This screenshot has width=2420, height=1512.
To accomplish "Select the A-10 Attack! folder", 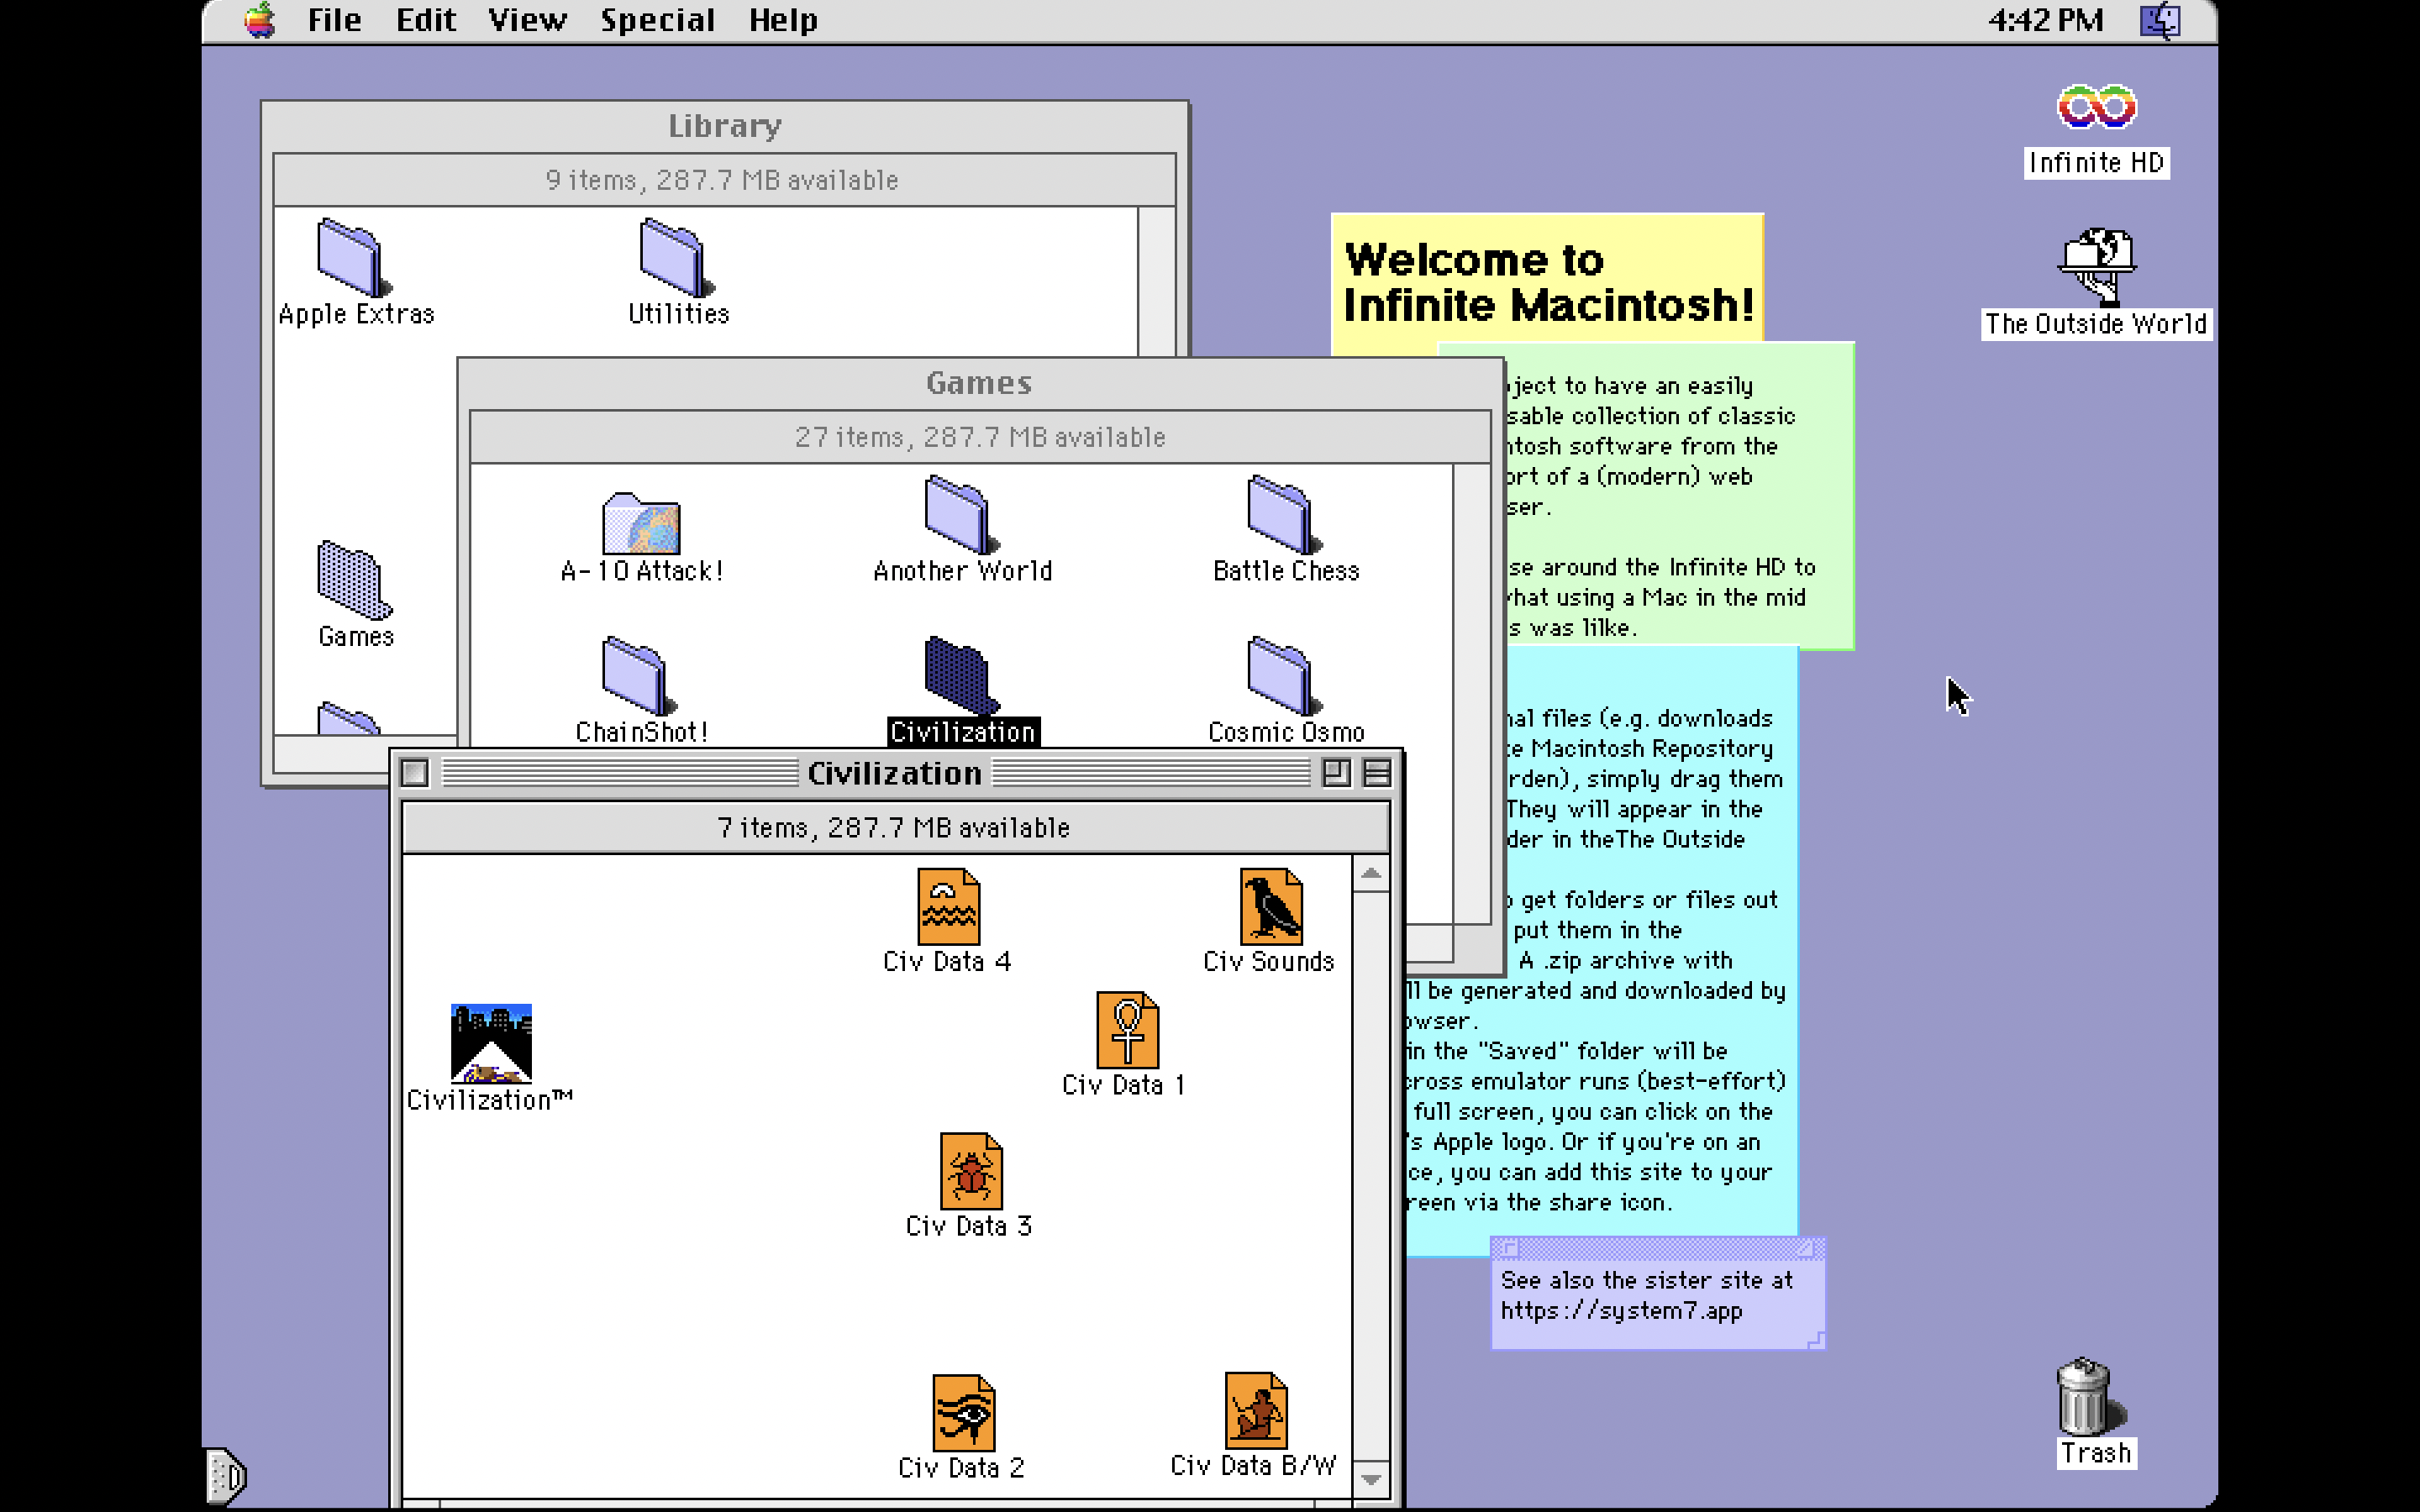I will 641,524.
